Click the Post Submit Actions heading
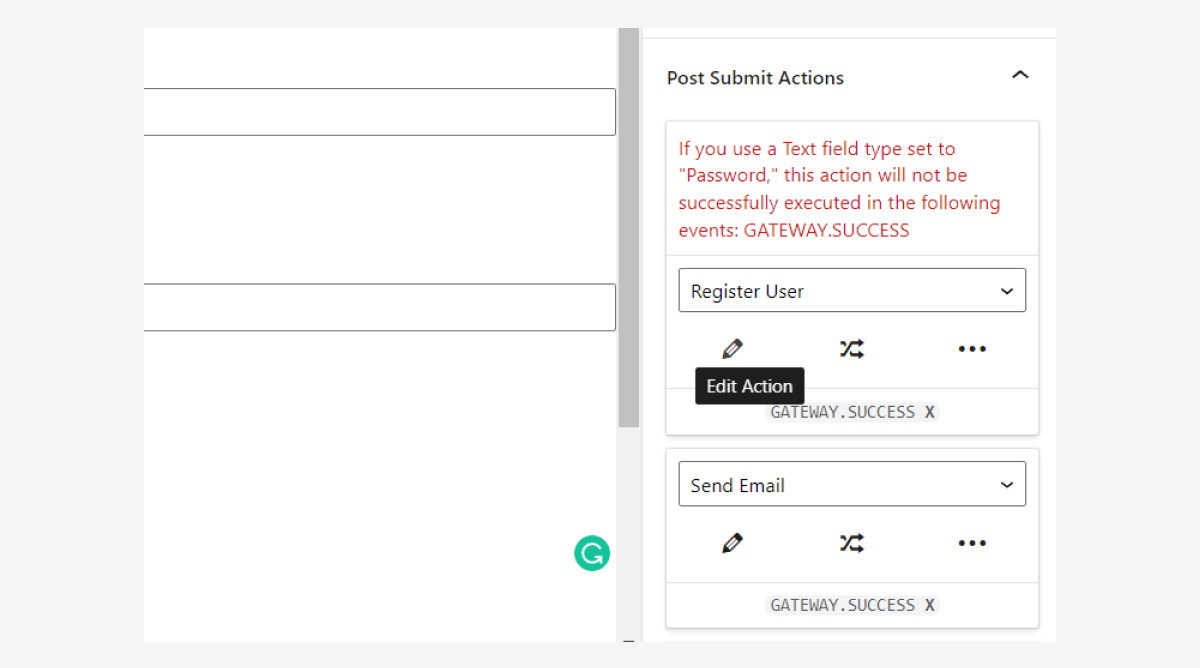This screenshot has width=1200, height=668. click(x=755, y=78)
